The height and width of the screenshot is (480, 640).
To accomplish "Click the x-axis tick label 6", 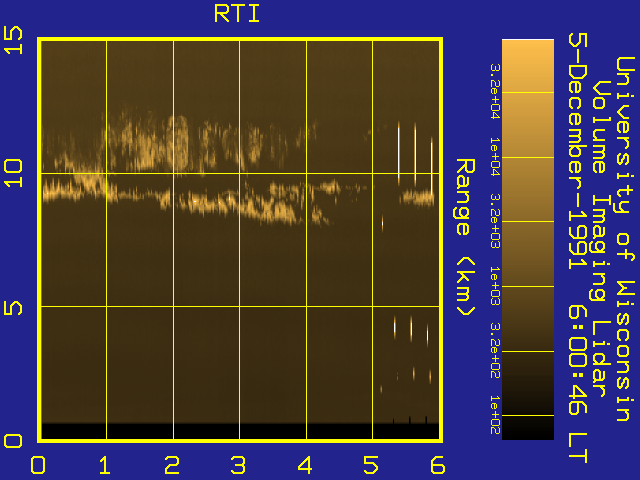I will coord(438,464).
